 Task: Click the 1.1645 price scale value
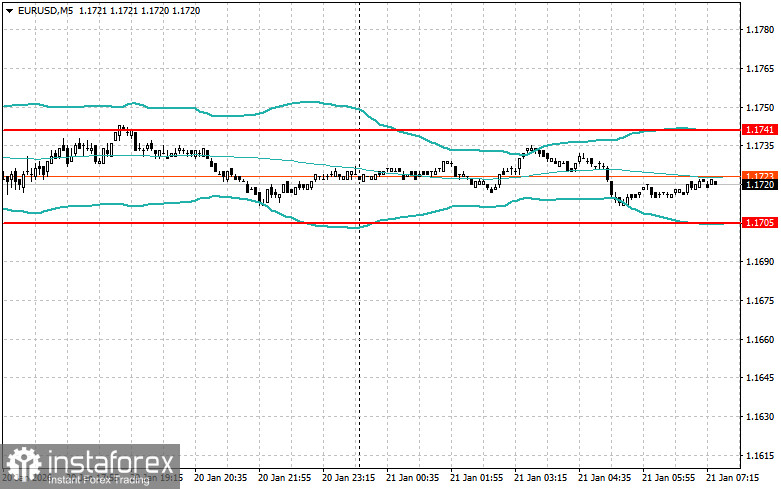click(760, 378)
